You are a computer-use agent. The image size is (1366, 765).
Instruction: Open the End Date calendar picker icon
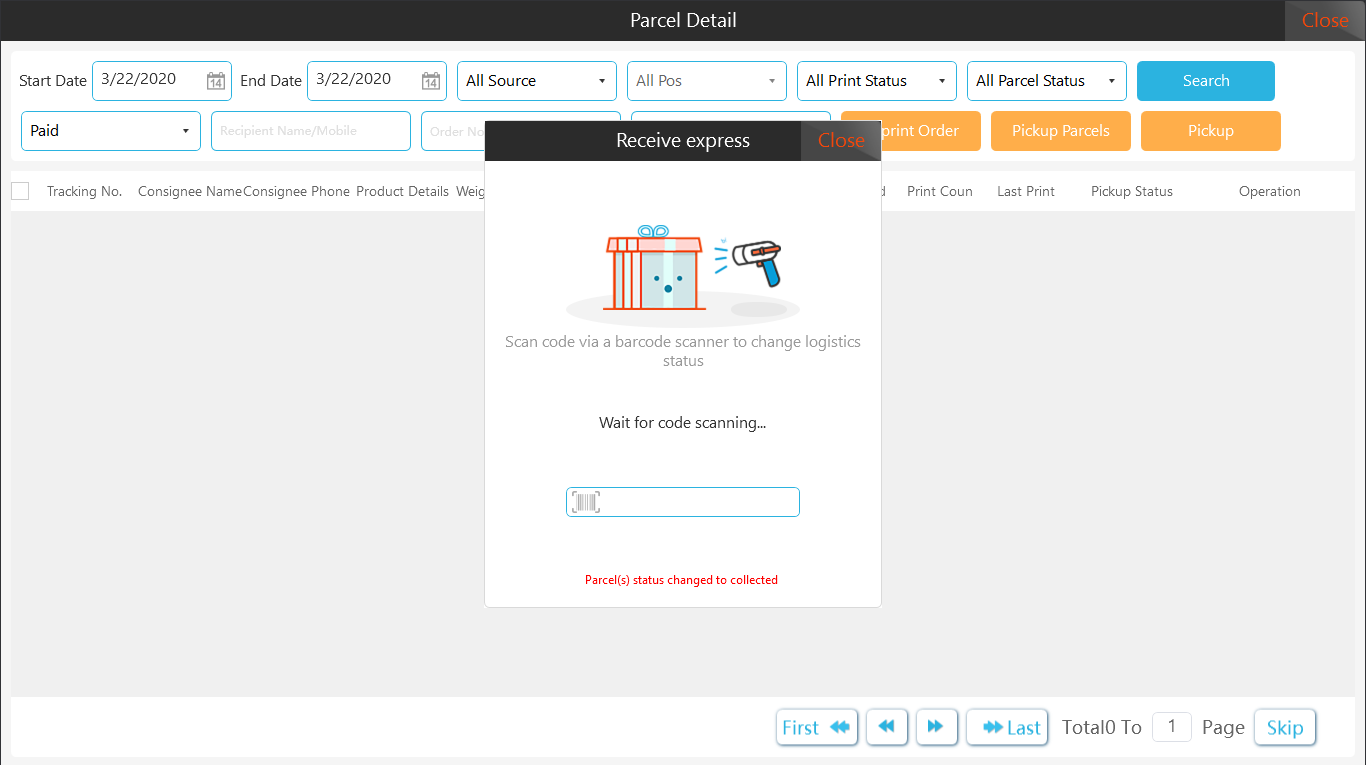[430, 81]
